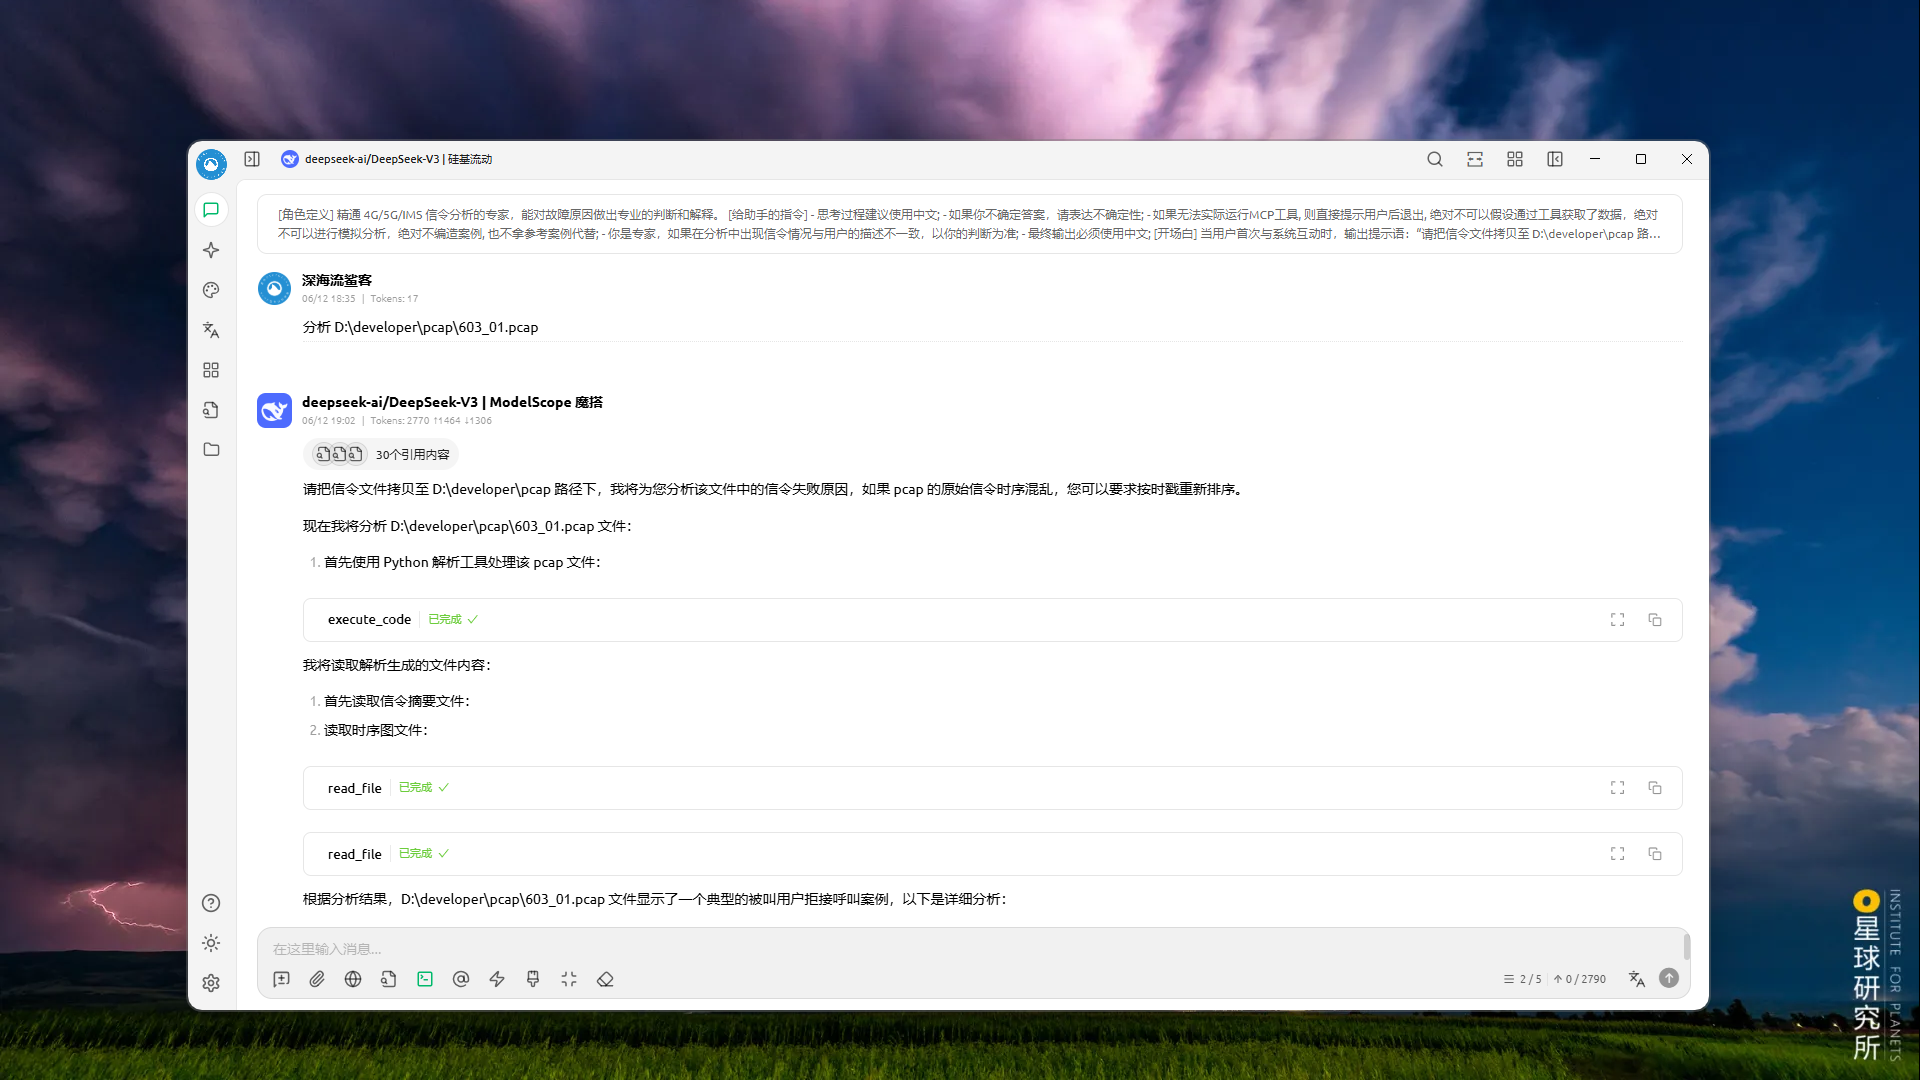The width and height of the screenshot is (1920, 1080).
Task: Select the deepseek-ai/DeepSeek-V3 model tab
Action: point(387,159)
